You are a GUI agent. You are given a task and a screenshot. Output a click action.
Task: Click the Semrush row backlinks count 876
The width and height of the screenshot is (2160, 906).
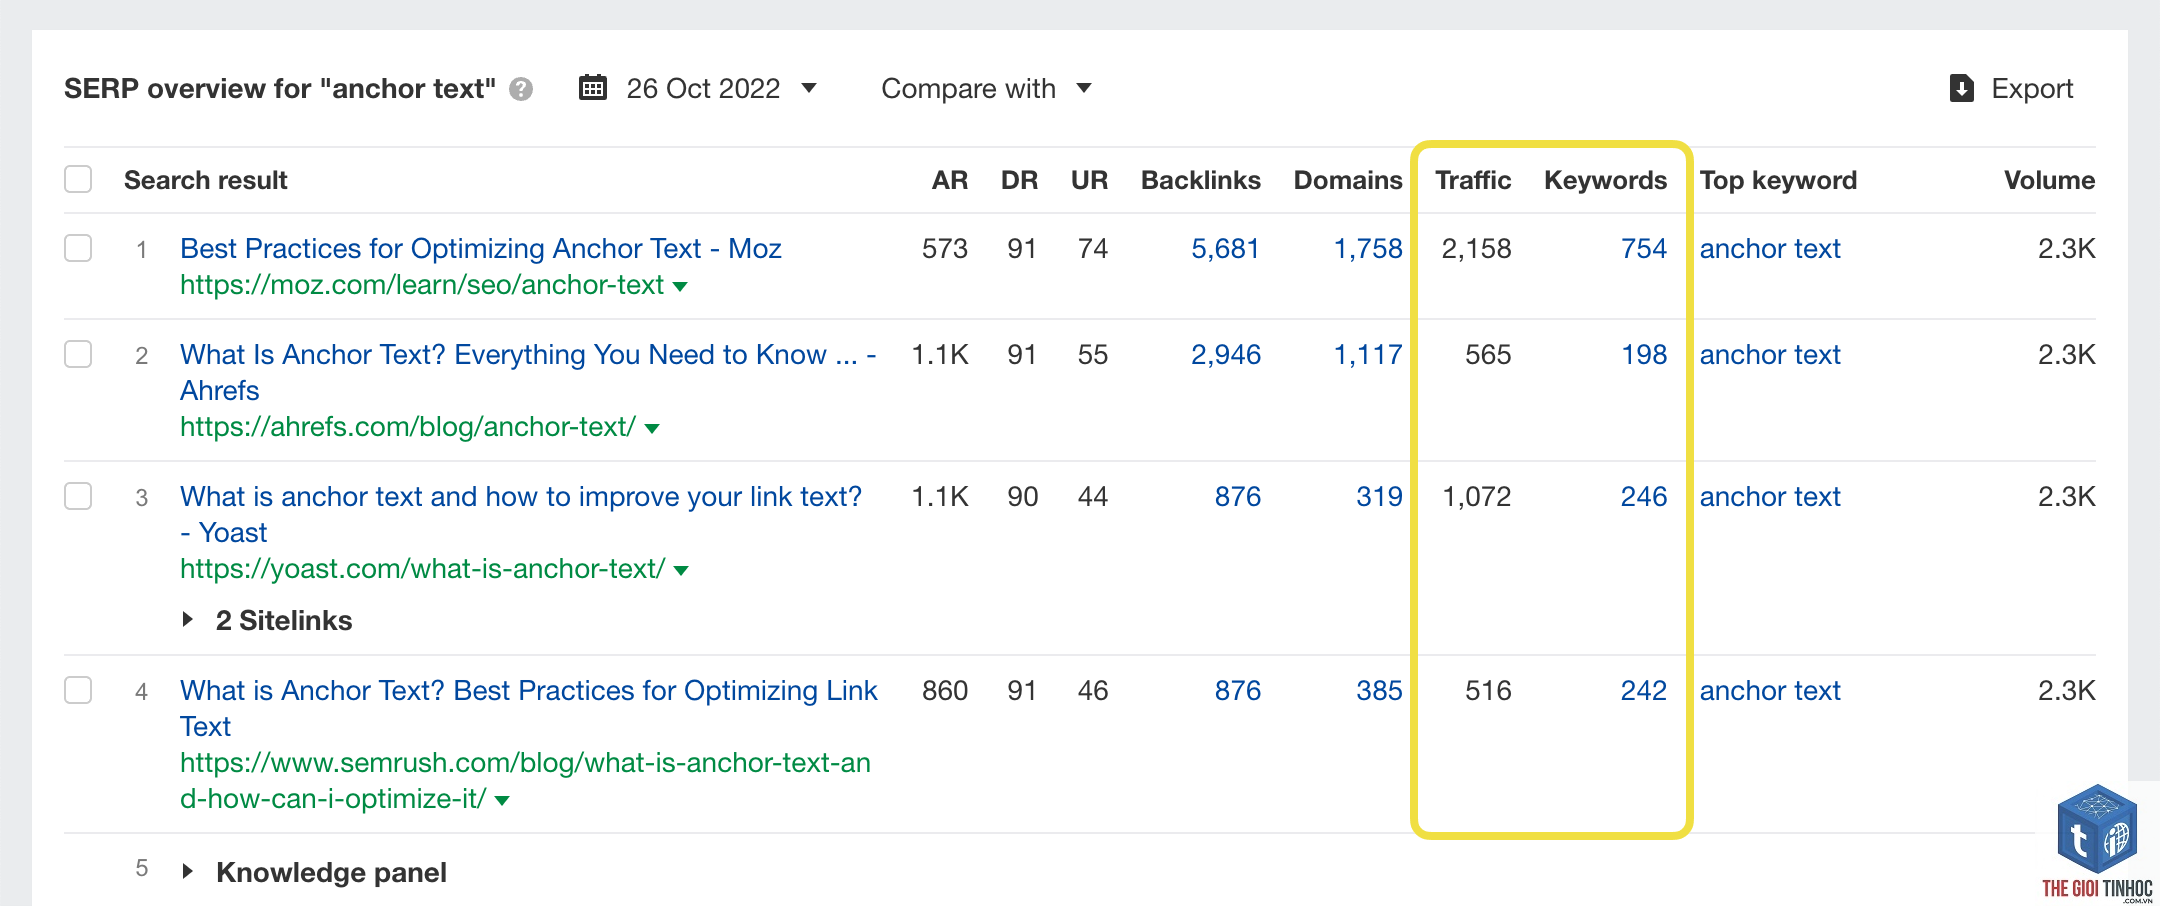pyautogui.click(x=1238, y=690)
